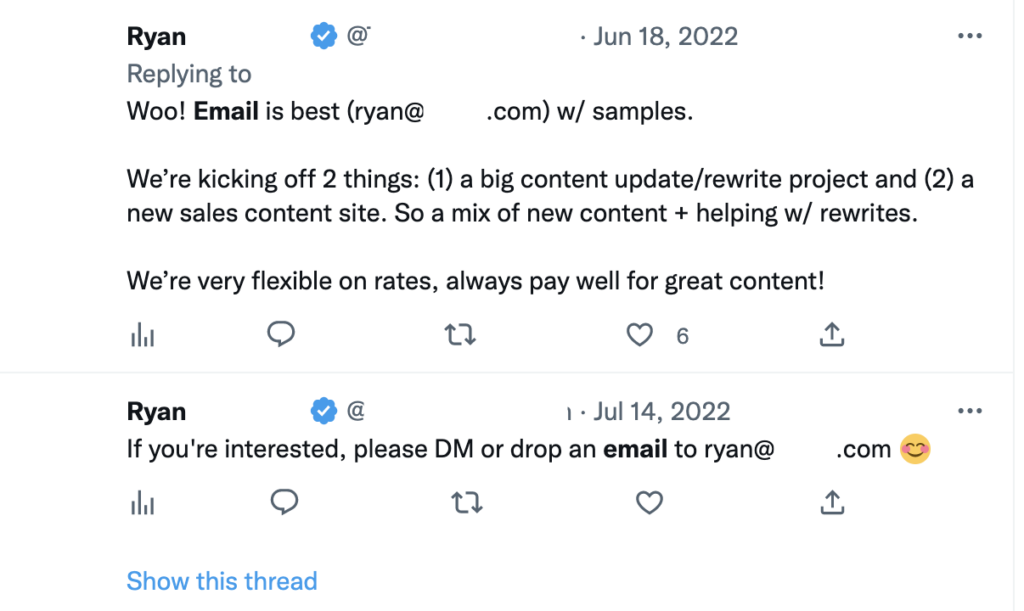Open analytics for the July 14 tweet
Screen dimensions: 1024x611
pyautogui.click(x=142, y=503)
